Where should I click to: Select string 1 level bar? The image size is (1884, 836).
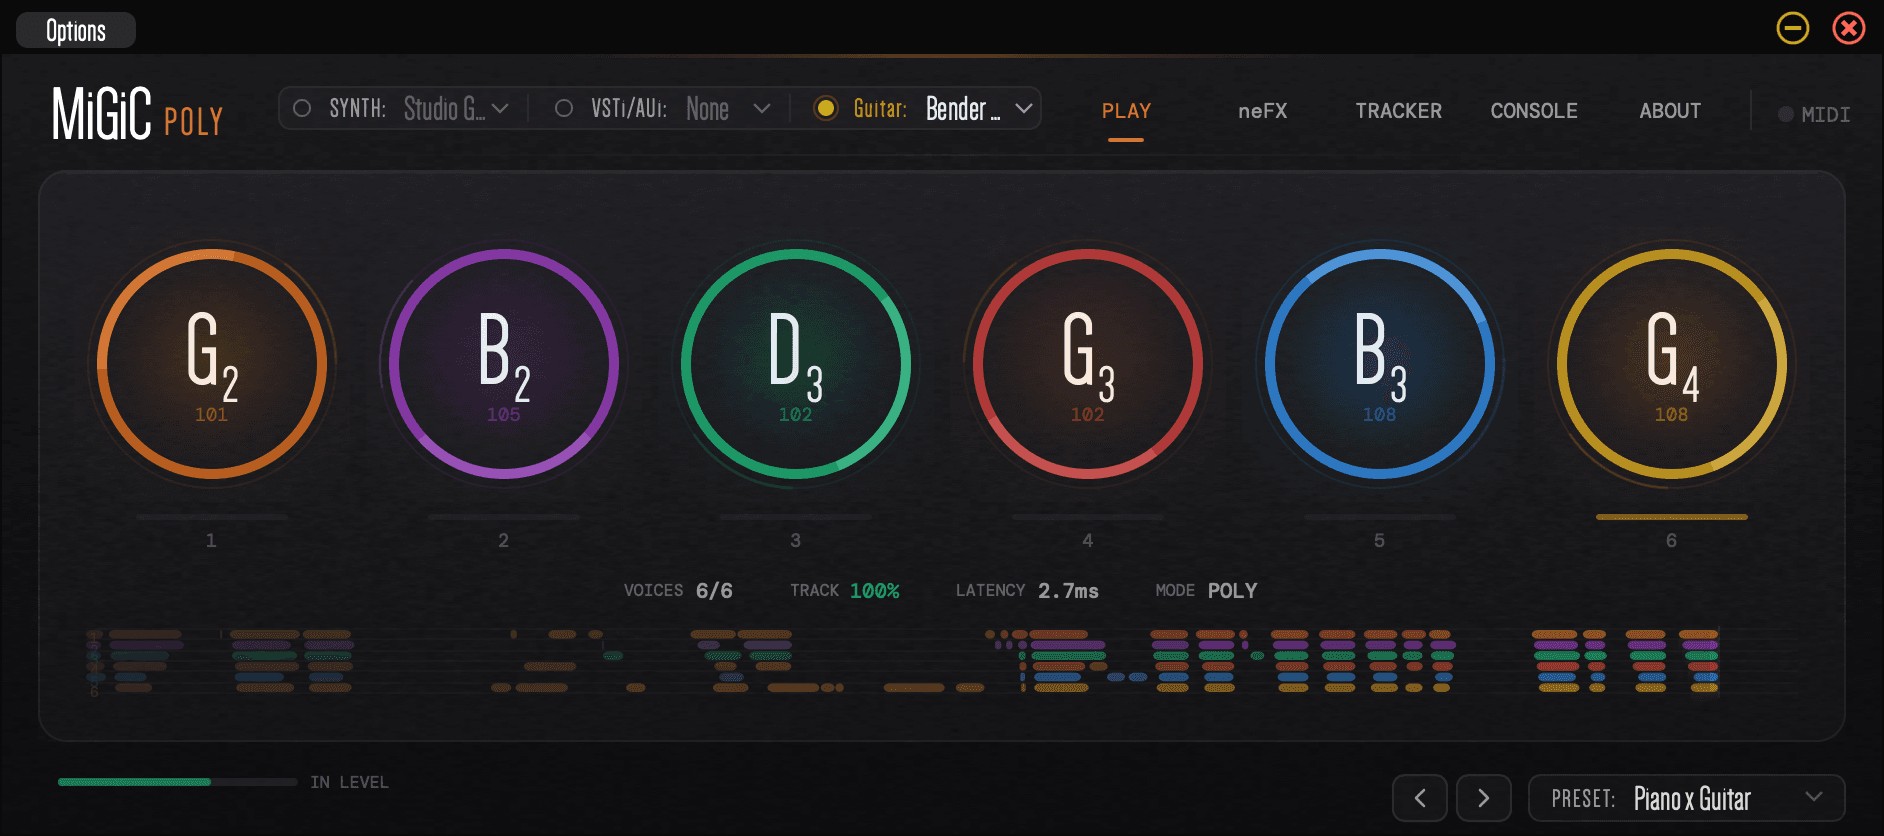pyautogui.click(x=212, y=517)
